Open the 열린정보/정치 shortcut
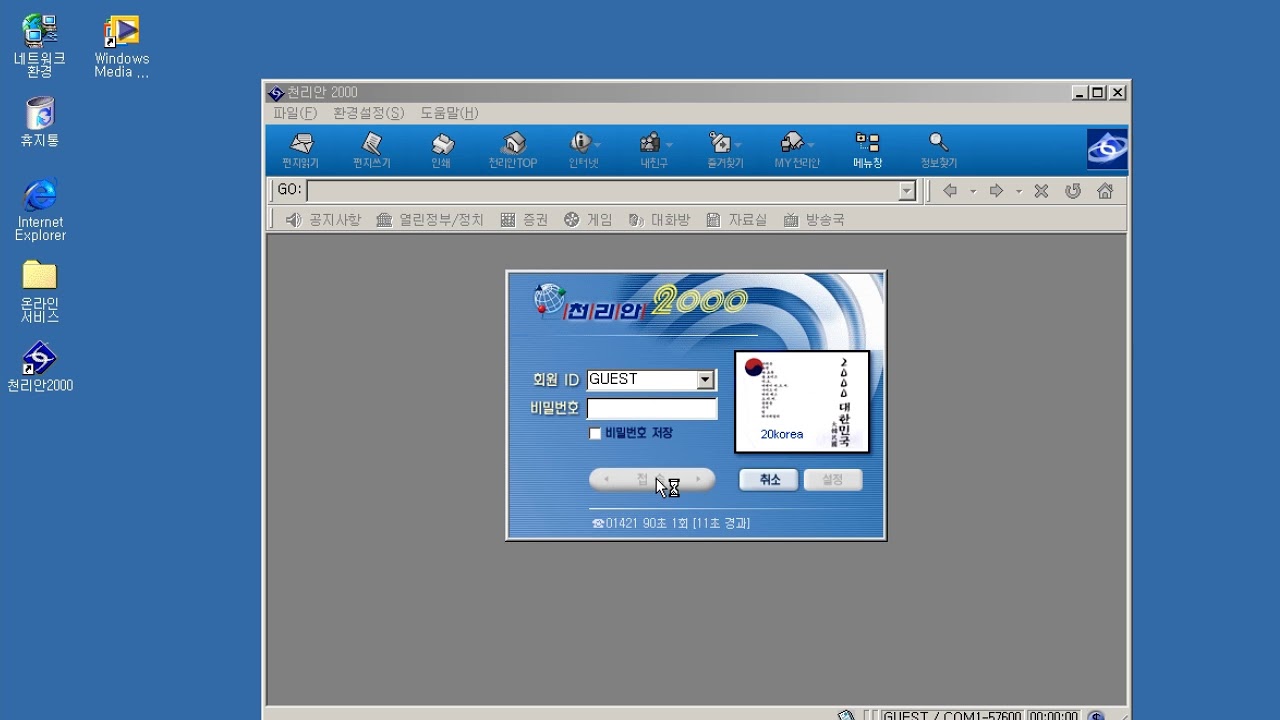 [430, 220]
